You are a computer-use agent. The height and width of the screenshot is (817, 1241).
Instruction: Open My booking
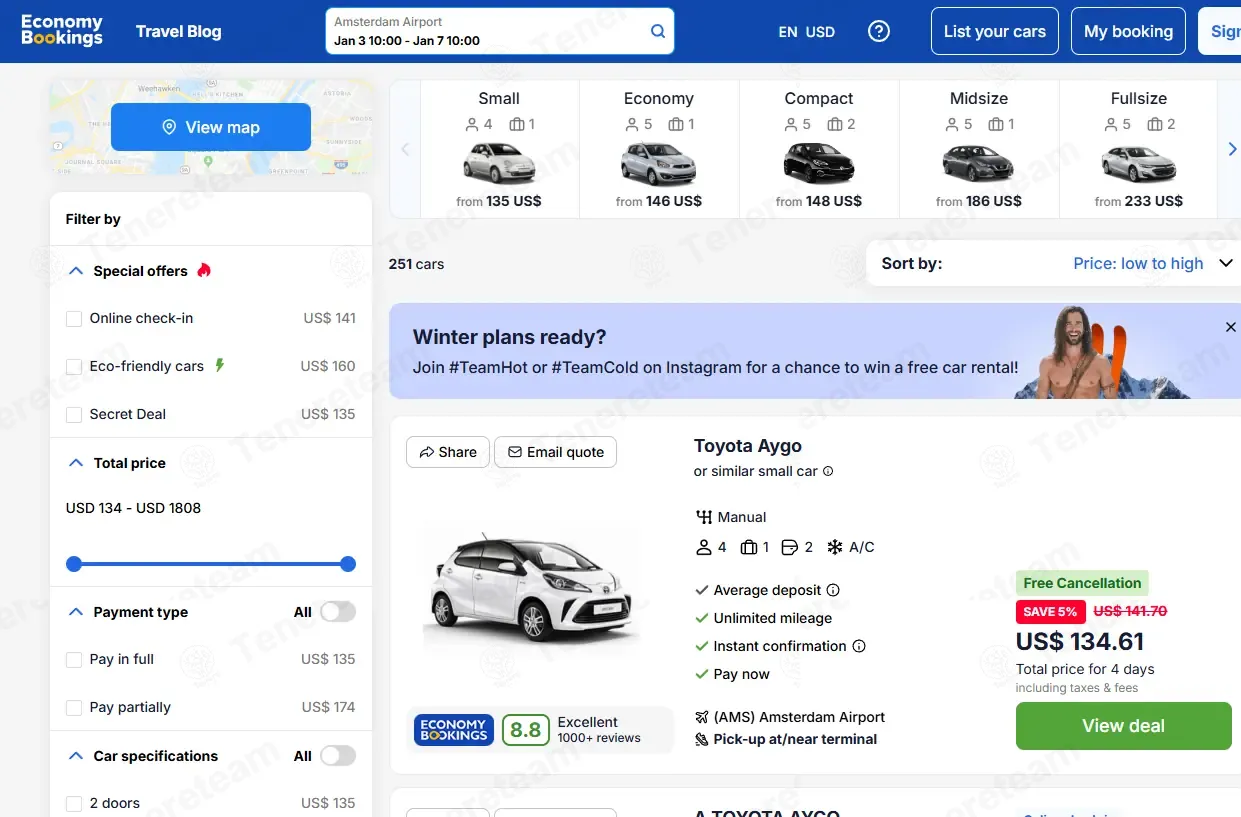coord(1128,31)
